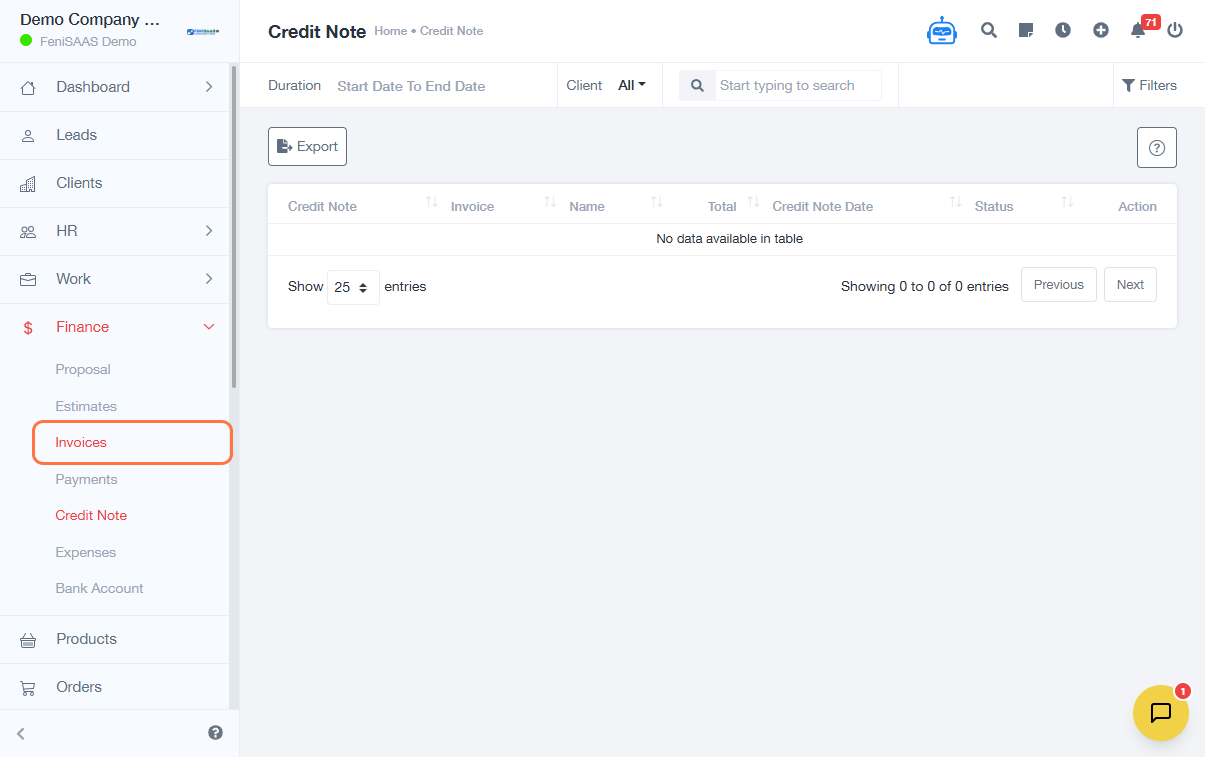Click the help question mark button above table
Screen dimensions: 1205x757
[1156, 148]
